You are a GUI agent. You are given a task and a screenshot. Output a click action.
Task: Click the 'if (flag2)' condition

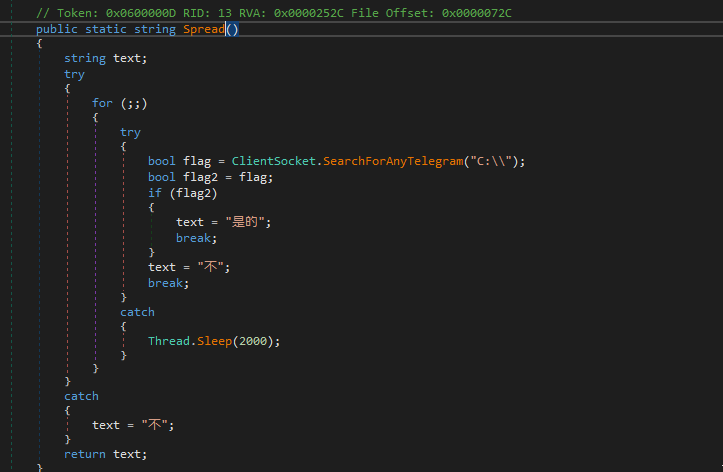(183, 193)
